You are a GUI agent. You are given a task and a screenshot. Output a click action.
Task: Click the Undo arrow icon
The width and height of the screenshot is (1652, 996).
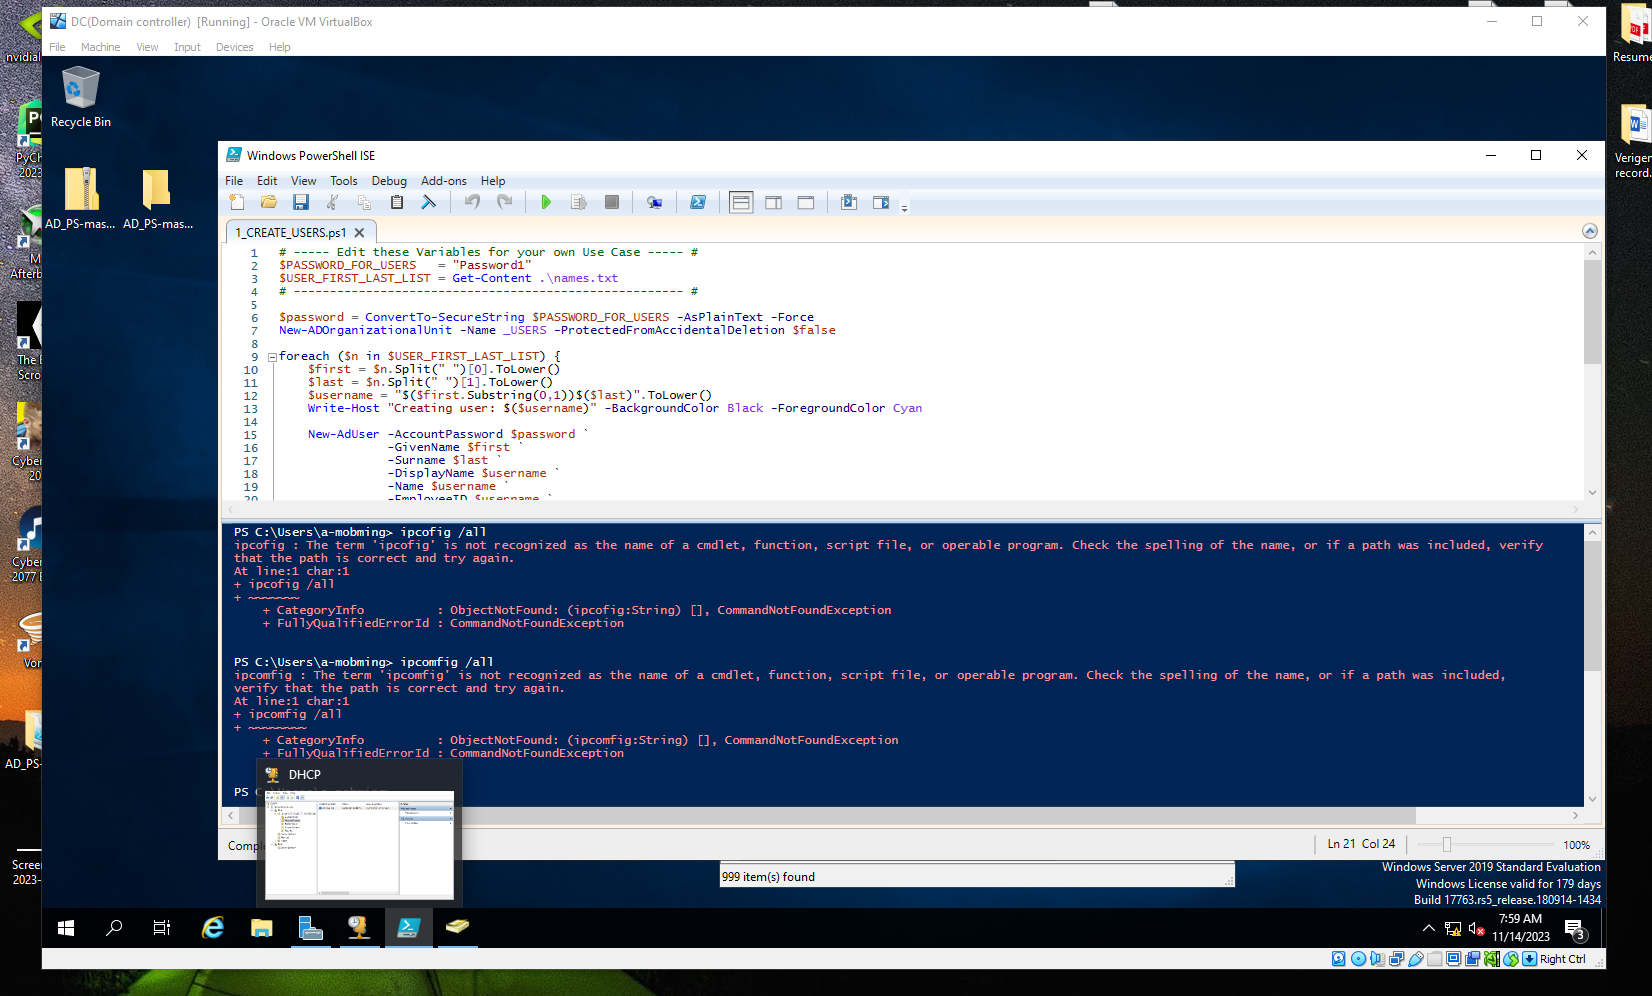click(x=473, y=202)
